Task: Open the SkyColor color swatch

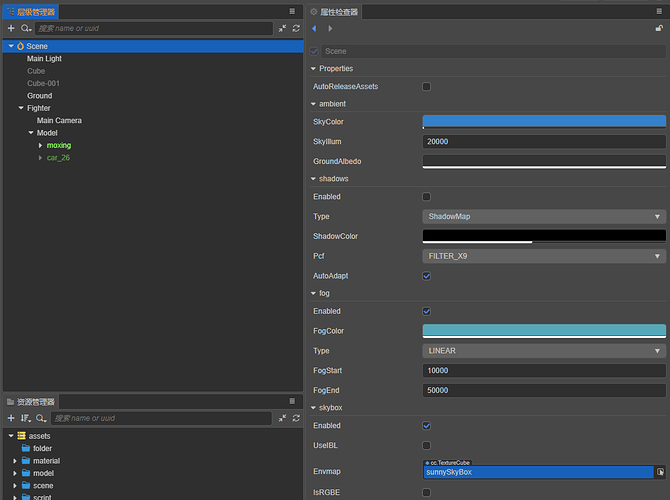Action: coord(544,122)
